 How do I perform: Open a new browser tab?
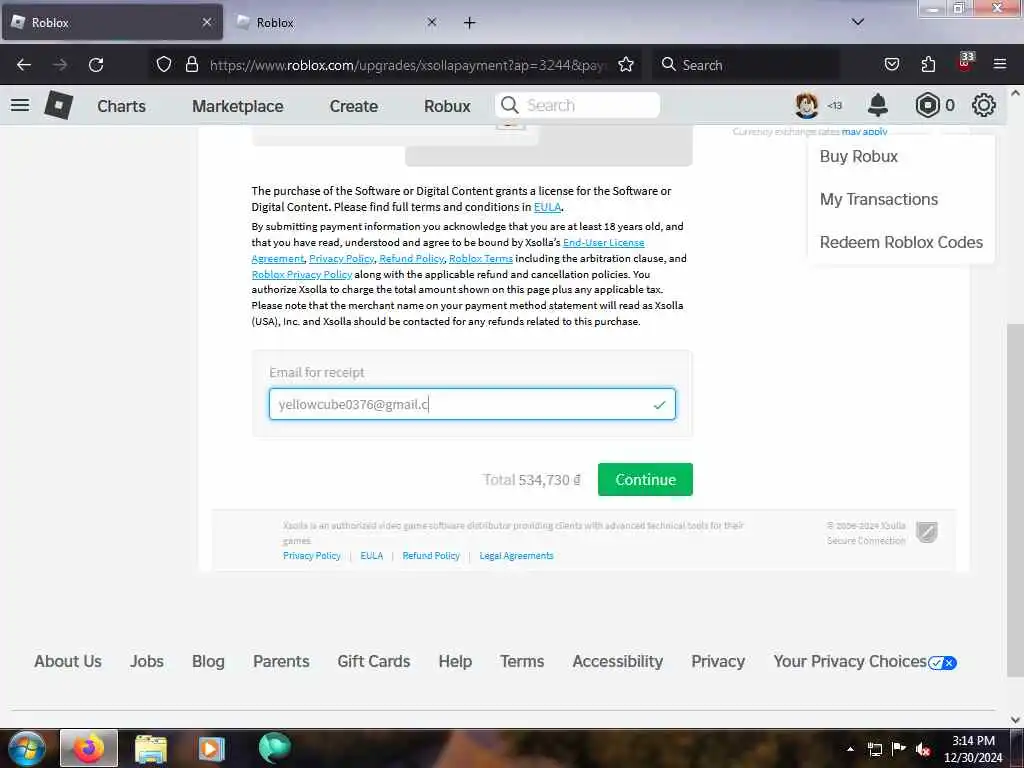(469, 23)
